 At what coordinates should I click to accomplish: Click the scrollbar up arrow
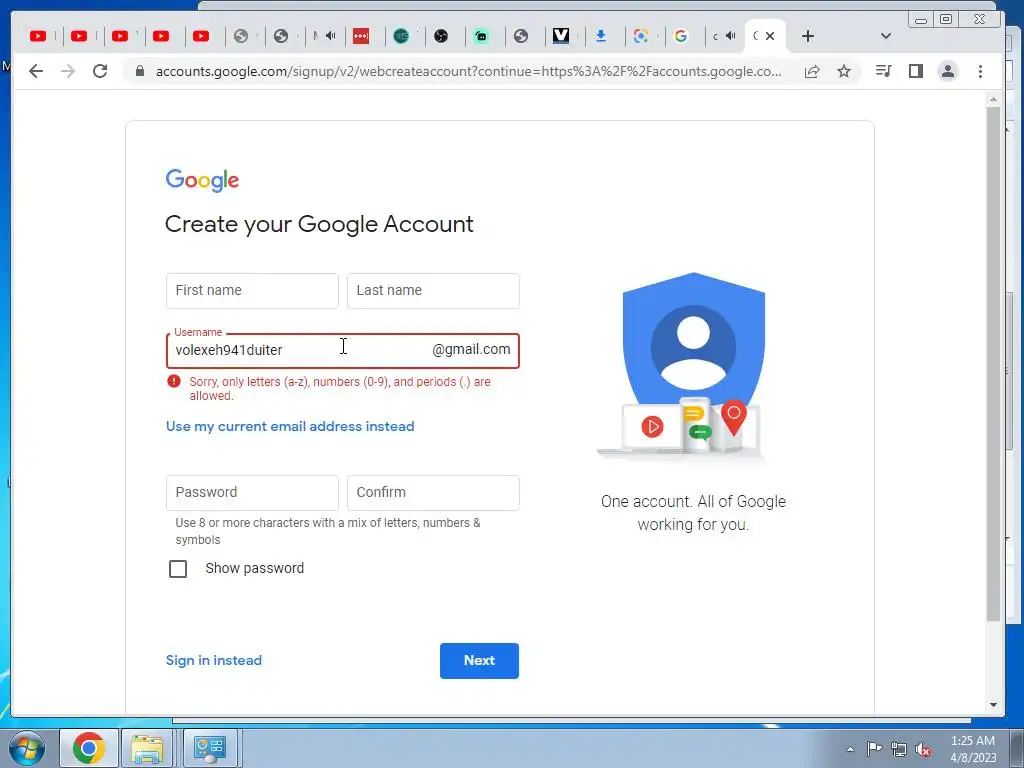[993, 100]
